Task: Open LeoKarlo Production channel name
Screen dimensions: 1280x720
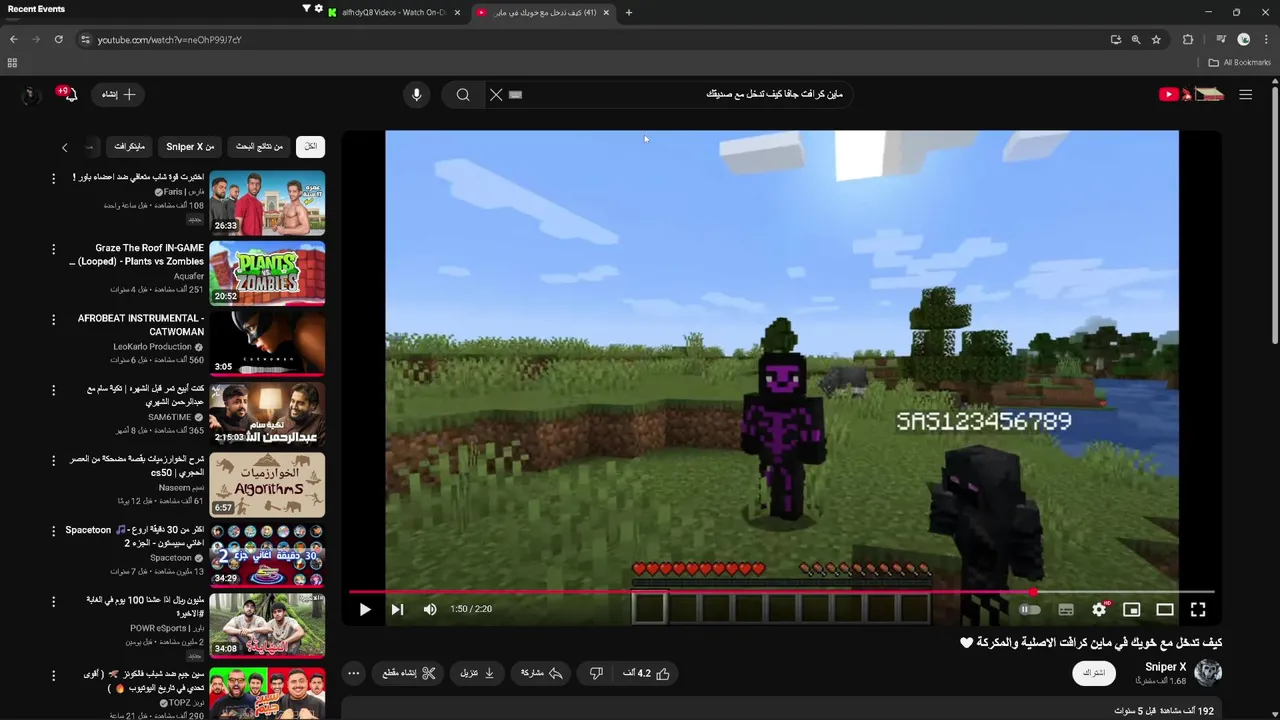Action: tap(152, 347)
